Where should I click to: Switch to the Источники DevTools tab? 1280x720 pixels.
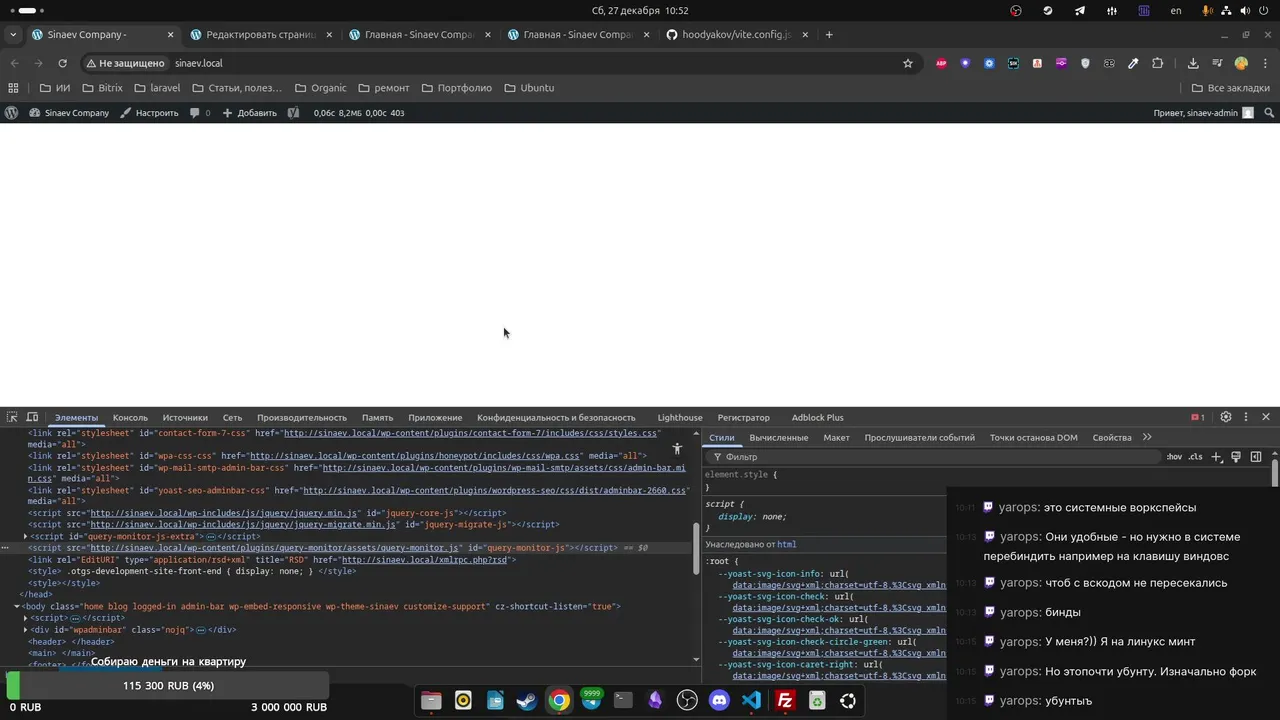185,417
